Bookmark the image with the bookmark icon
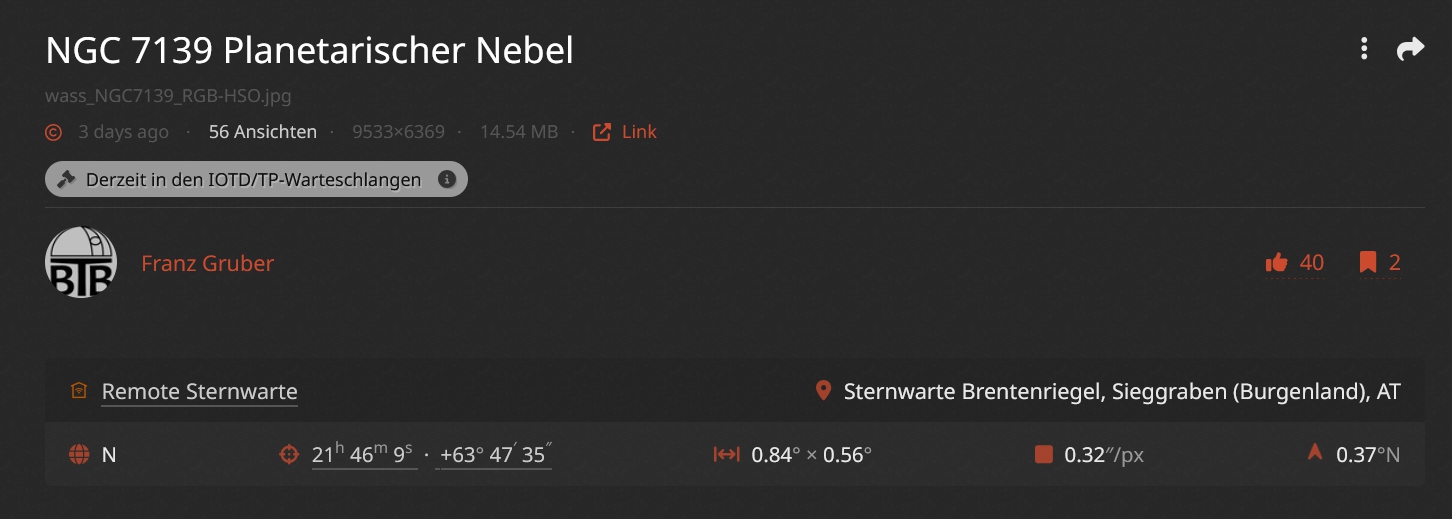 (x=1368, y=263)
